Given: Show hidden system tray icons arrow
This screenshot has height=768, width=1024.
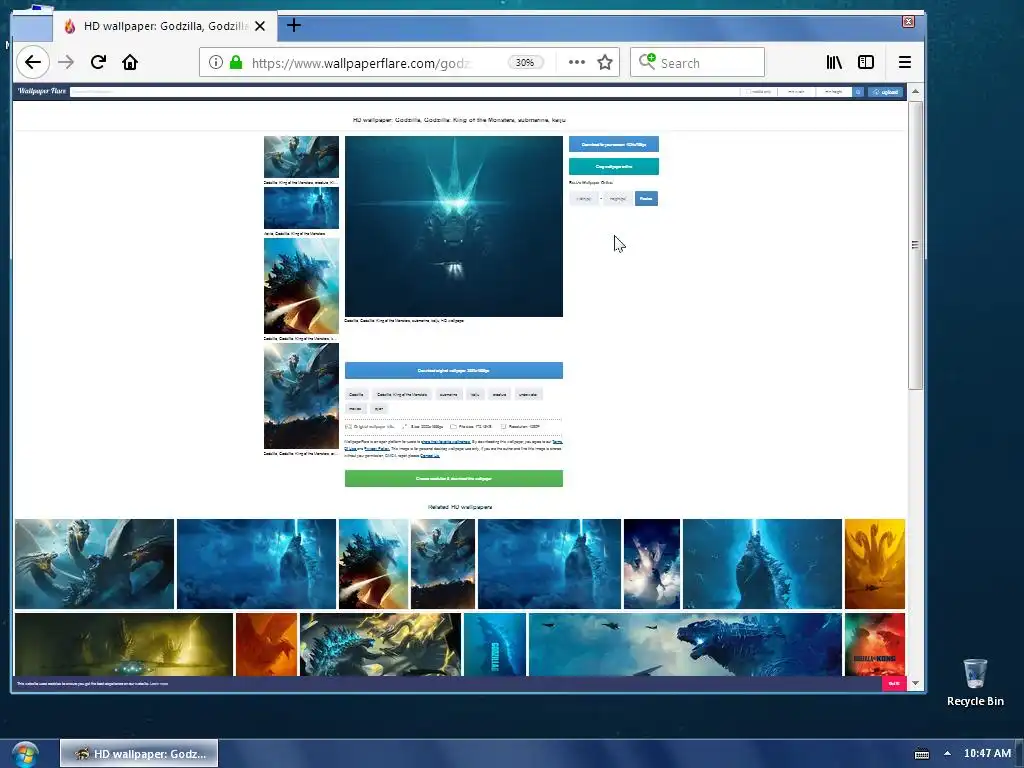Looking at the screenshot, I should pos(947,754).
